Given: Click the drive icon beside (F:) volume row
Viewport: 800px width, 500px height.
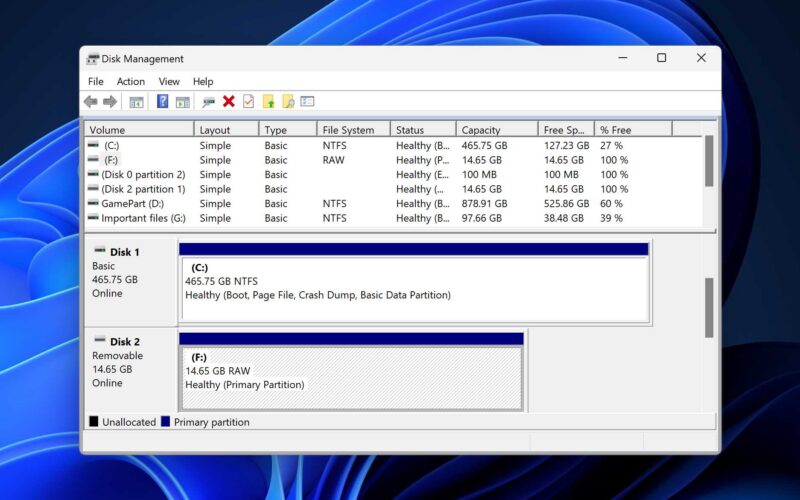Looking at the screenshot, I should pos(93,160).
